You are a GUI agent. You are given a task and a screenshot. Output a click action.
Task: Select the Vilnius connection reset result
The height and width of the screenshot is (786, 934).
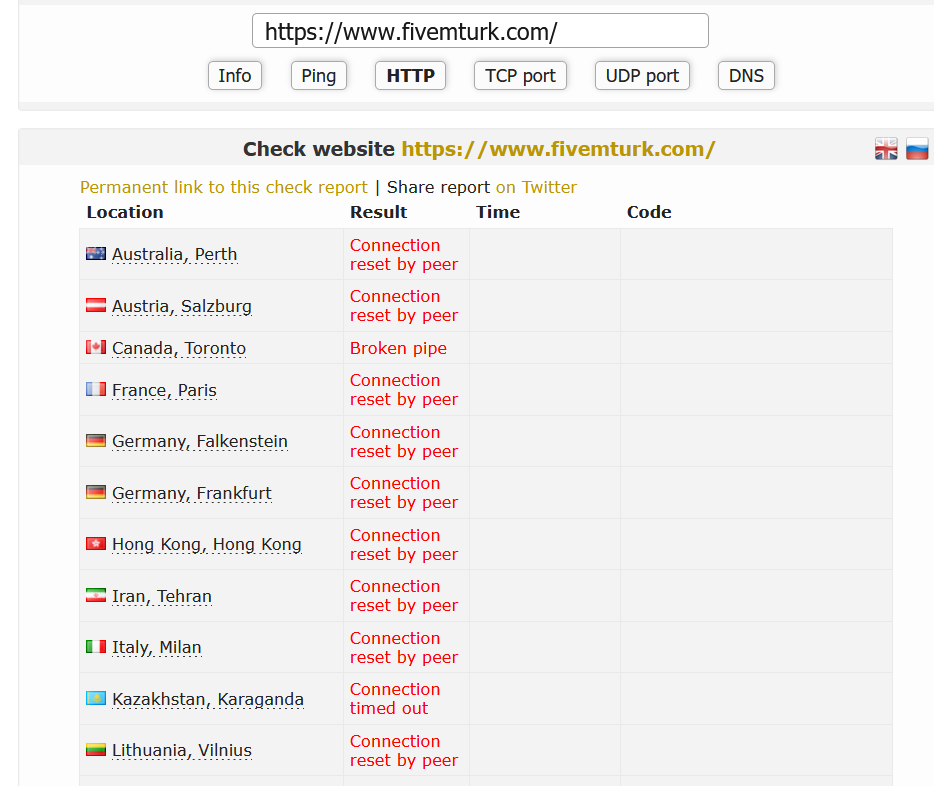coord(404,750)
